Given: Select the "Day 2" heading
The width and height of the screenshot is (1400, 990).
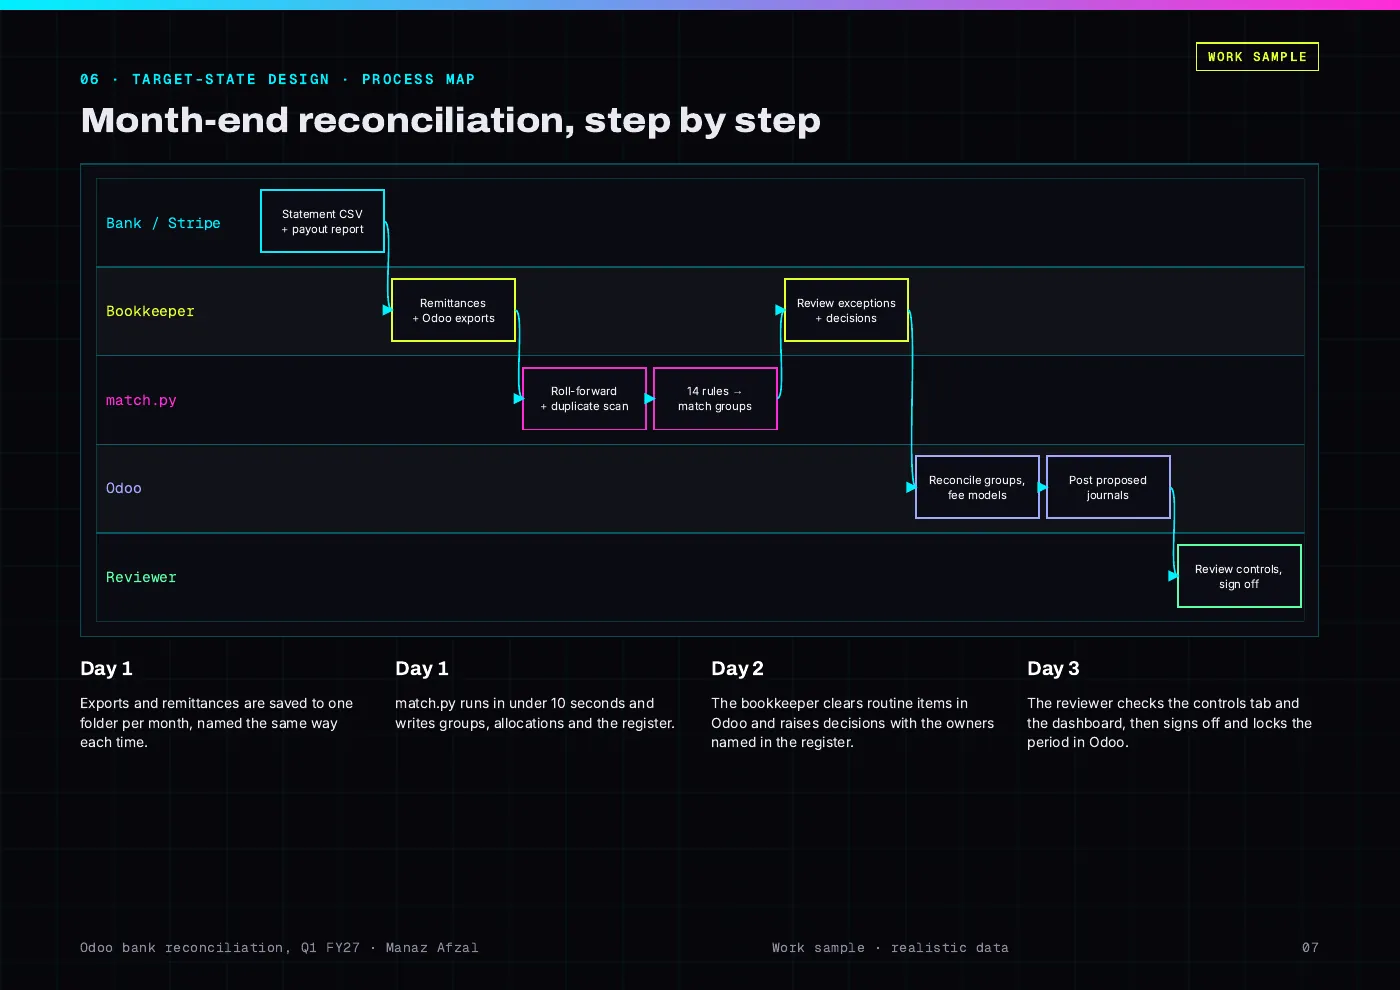Looking at the screenshot, I should click(737, 668).
